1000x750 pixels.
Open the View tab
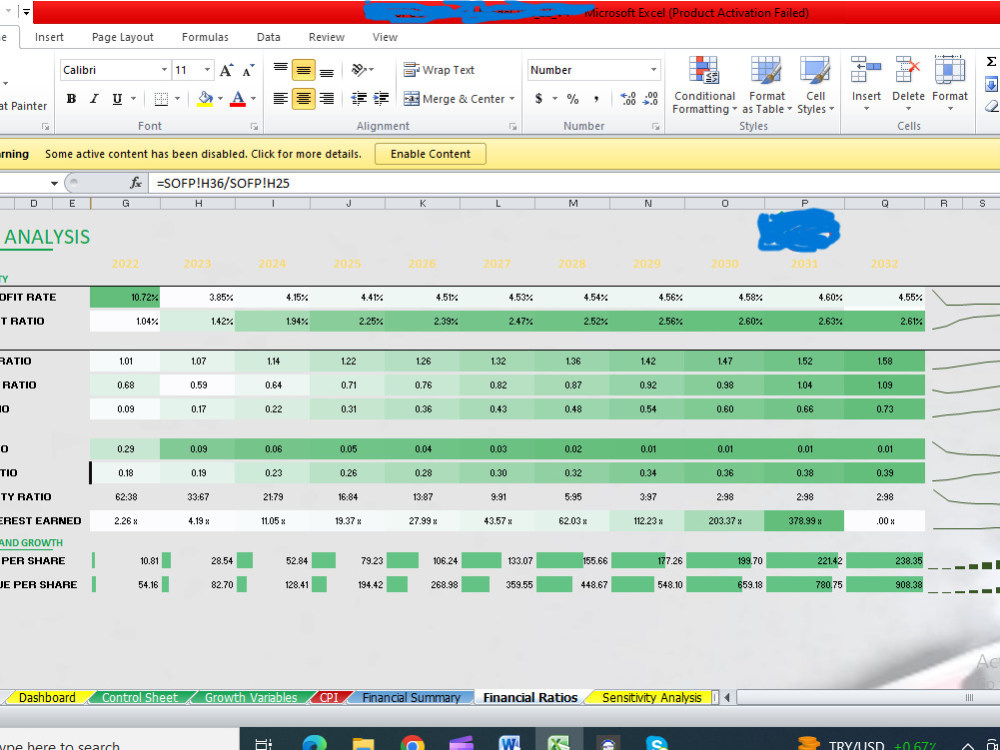pos(385,37)
